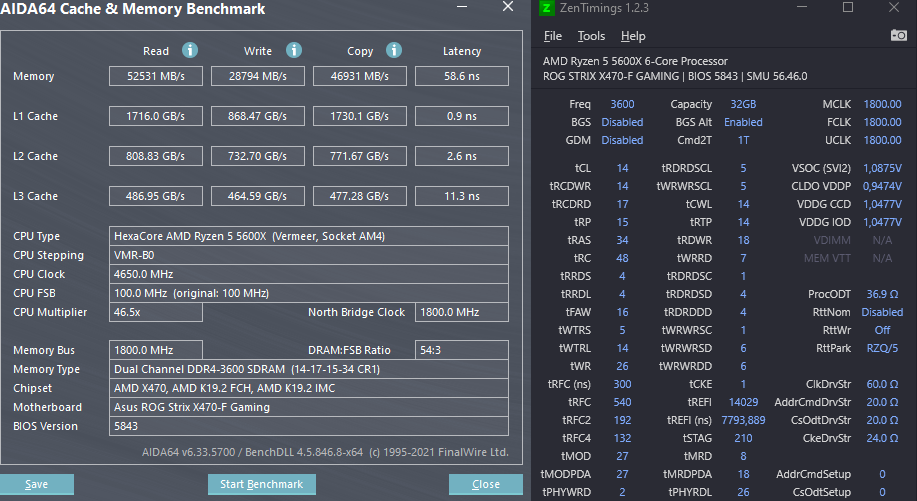Click the tRCDRD value 17
Viewport: 917px width, 501px height.
(x=622, y=204)
